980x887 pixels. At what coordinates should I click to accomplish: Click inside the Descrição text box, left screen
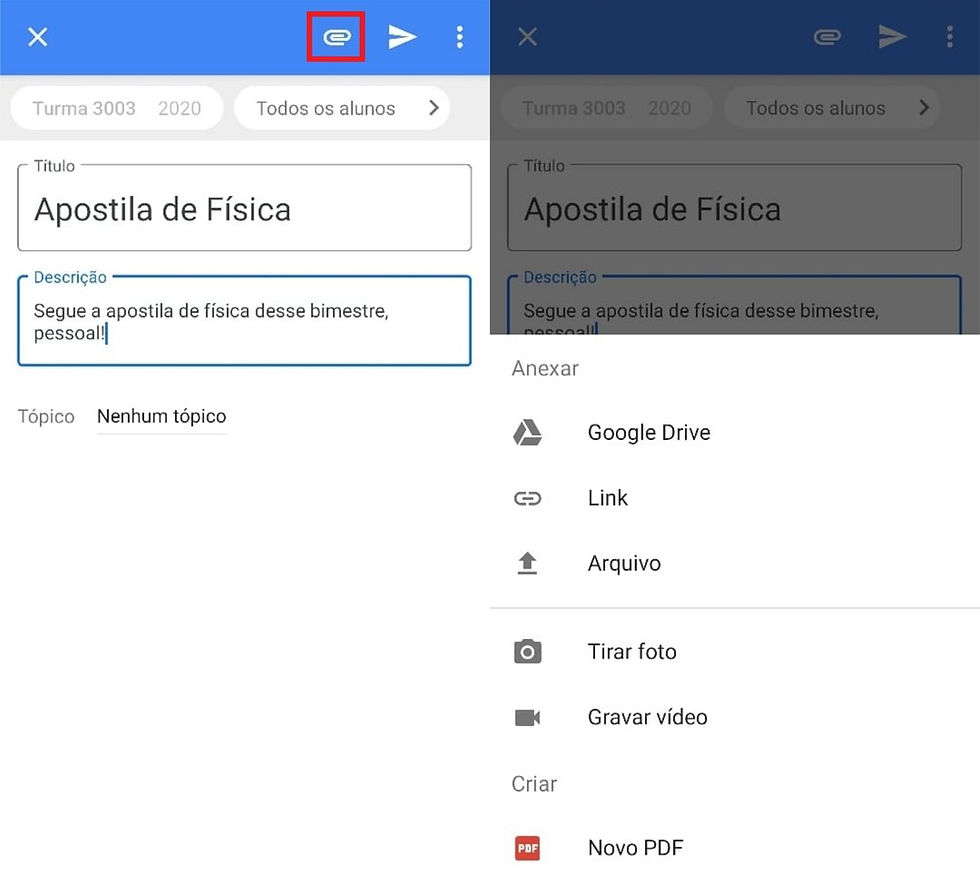[244, 321]
